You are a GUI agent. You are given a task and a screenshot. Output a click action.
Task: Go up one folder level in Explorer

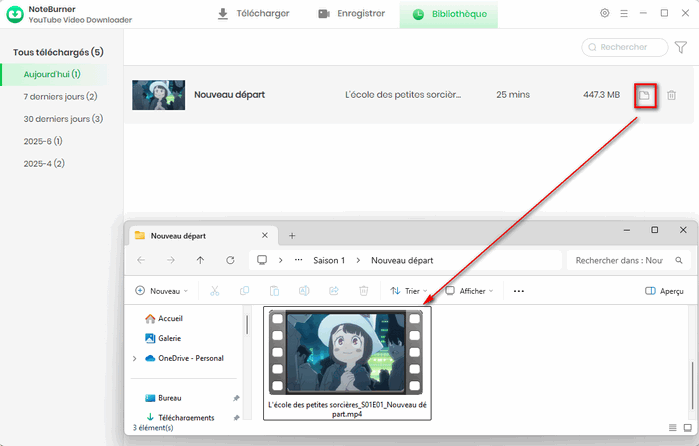(x=200, y=260)
